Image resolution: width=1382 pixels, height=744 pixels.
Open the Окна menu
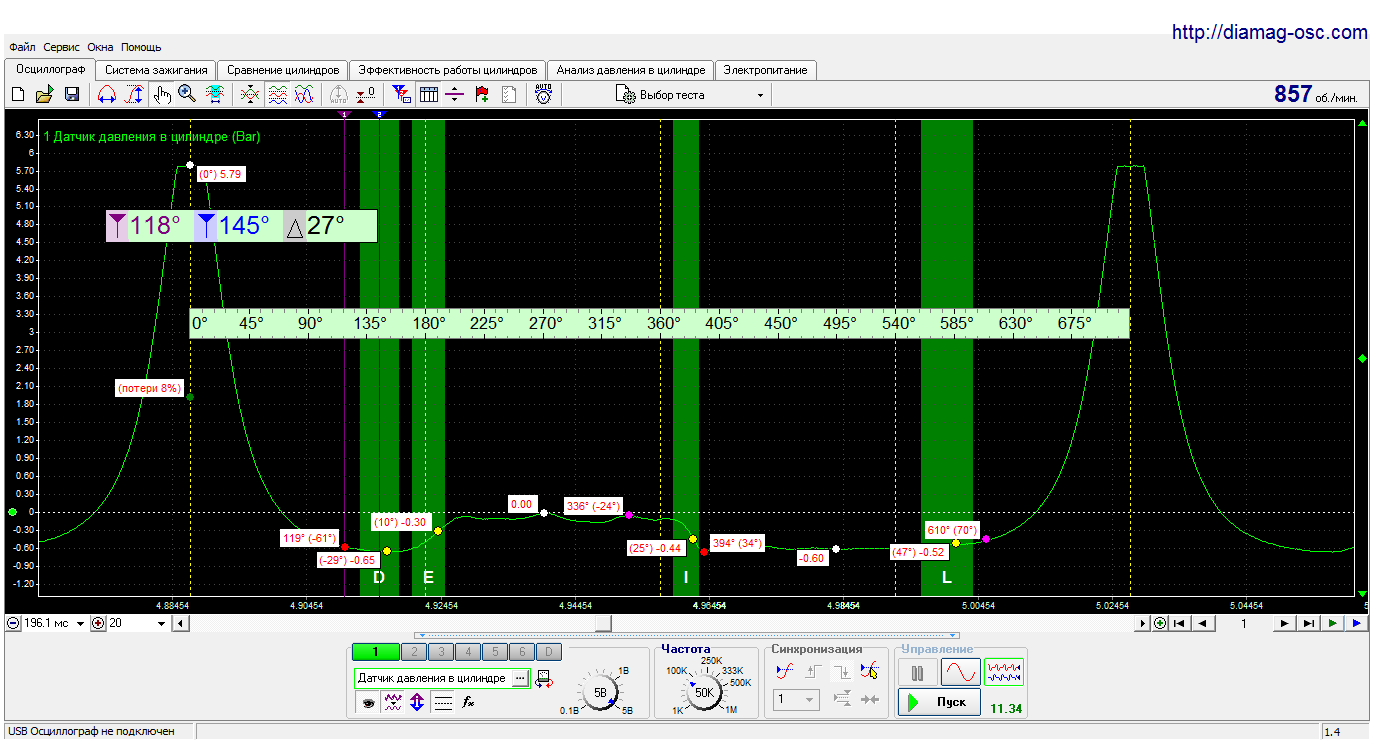coord(100,47)
